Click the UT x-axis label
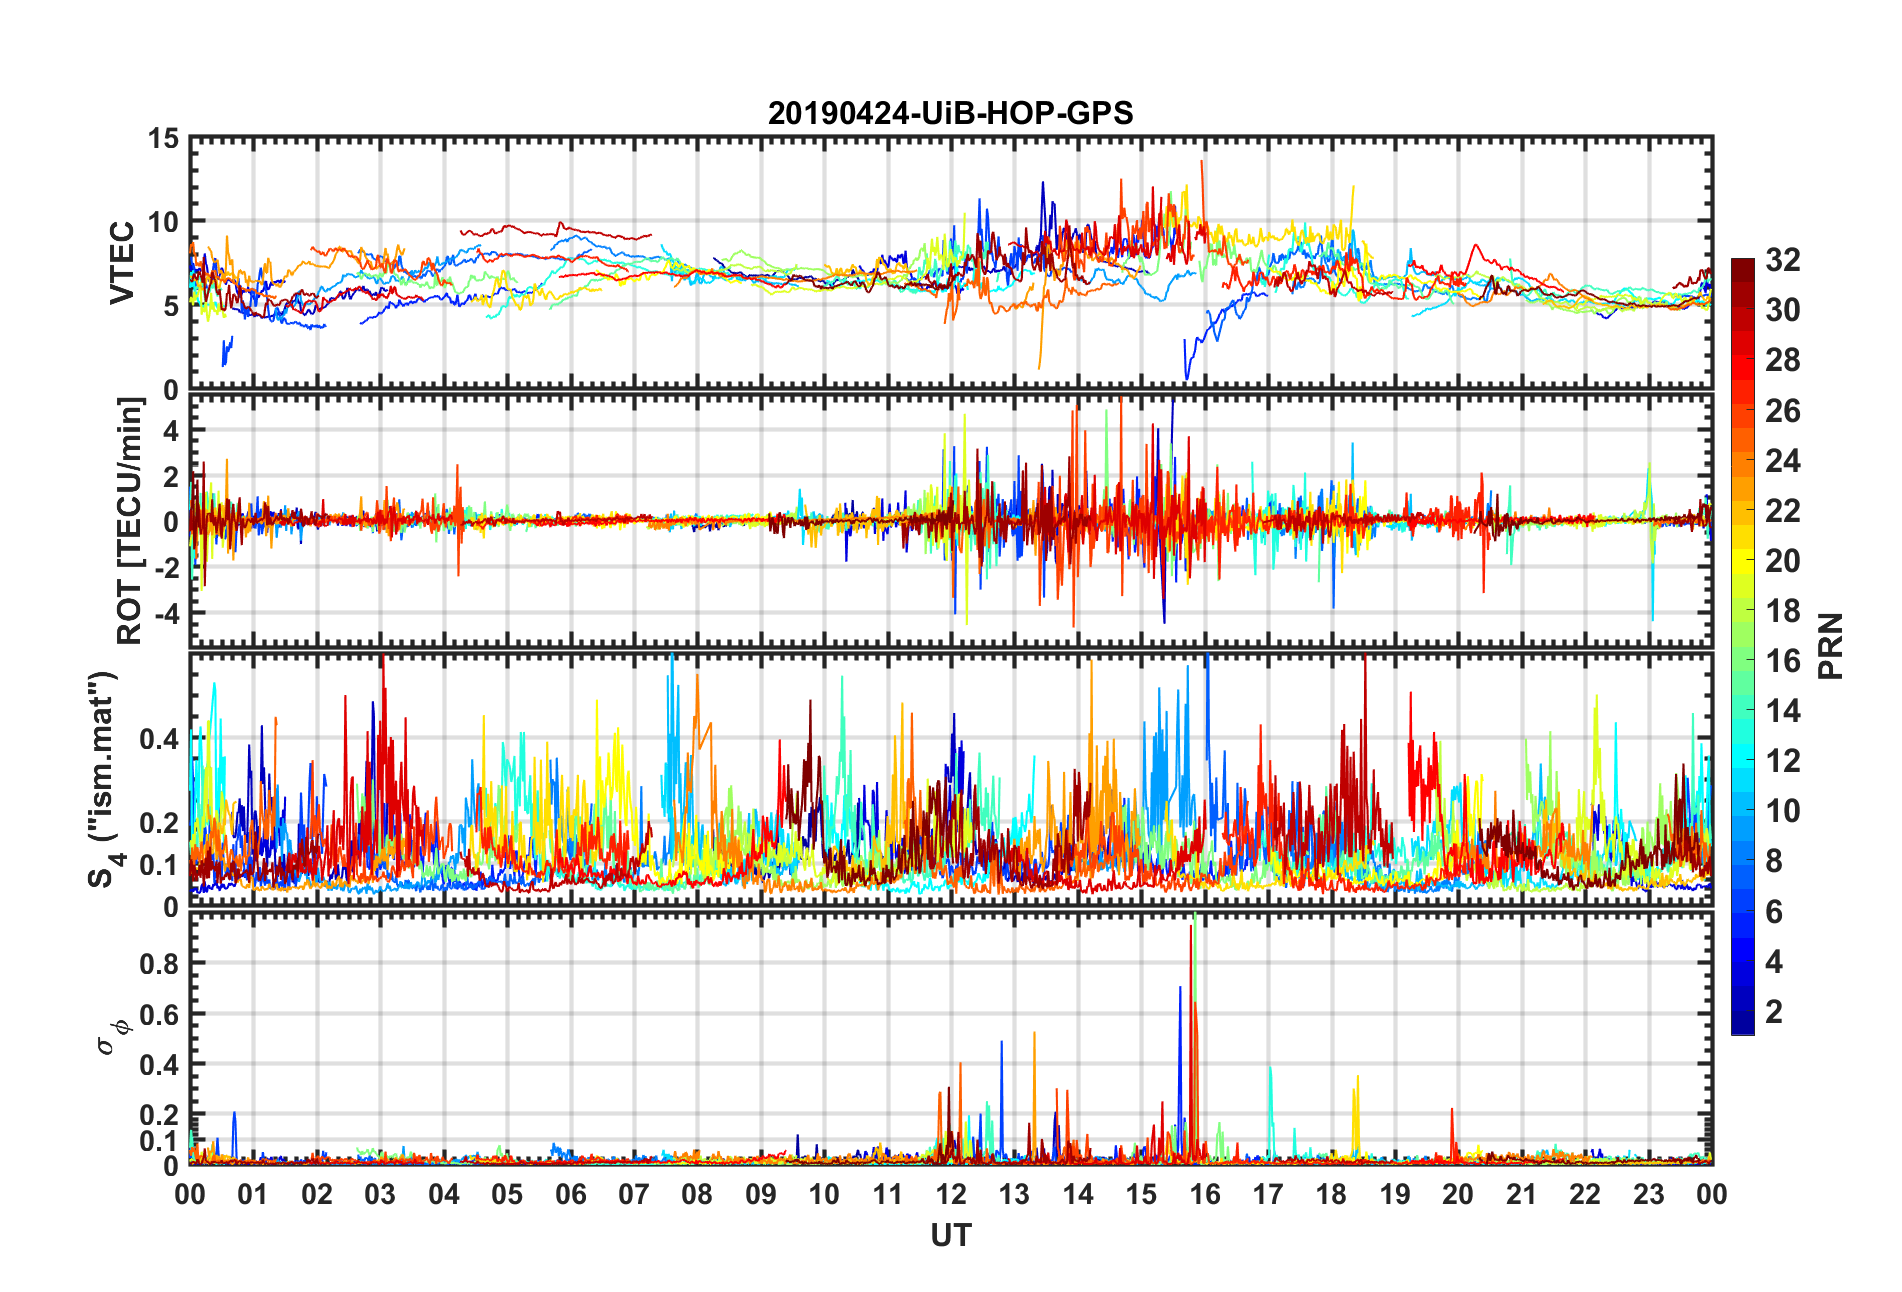 [x=950, y=1236]
